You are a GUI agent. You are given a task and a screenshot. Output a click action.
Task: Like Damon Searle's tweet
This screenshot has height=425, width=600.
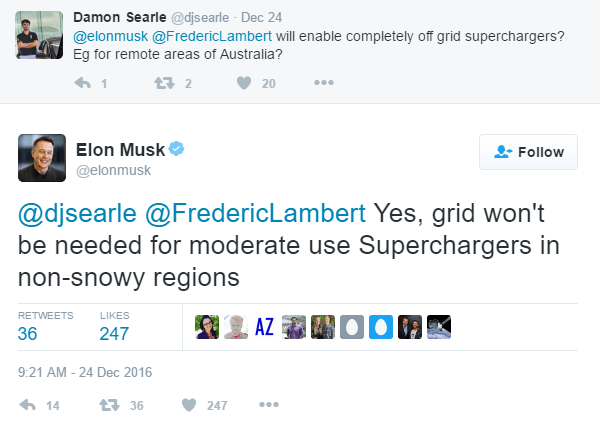coord(243,84)
